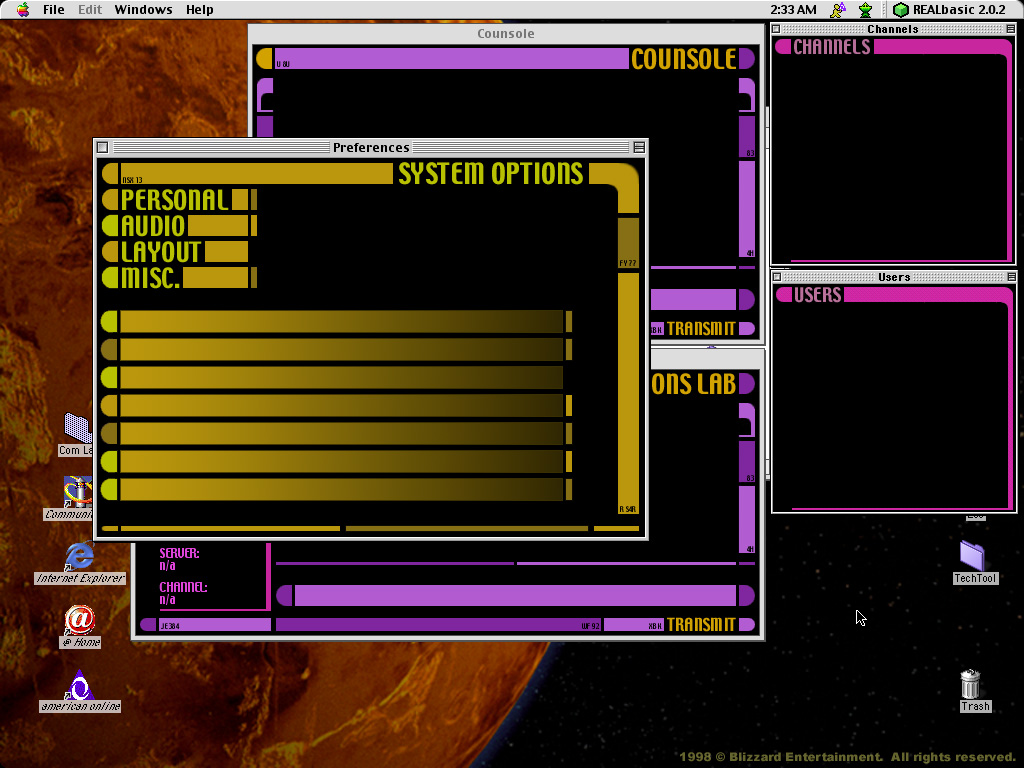
Task: Click the SYSTEM OPTIONS header in Preferences
Action: [x=490, y=174]
